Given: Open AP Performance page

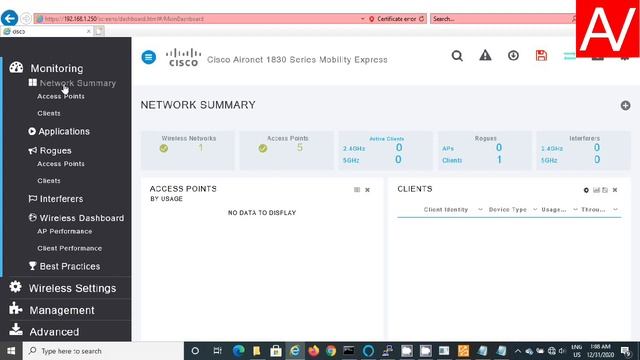Looking at the screenshot, I should [64, 231].
